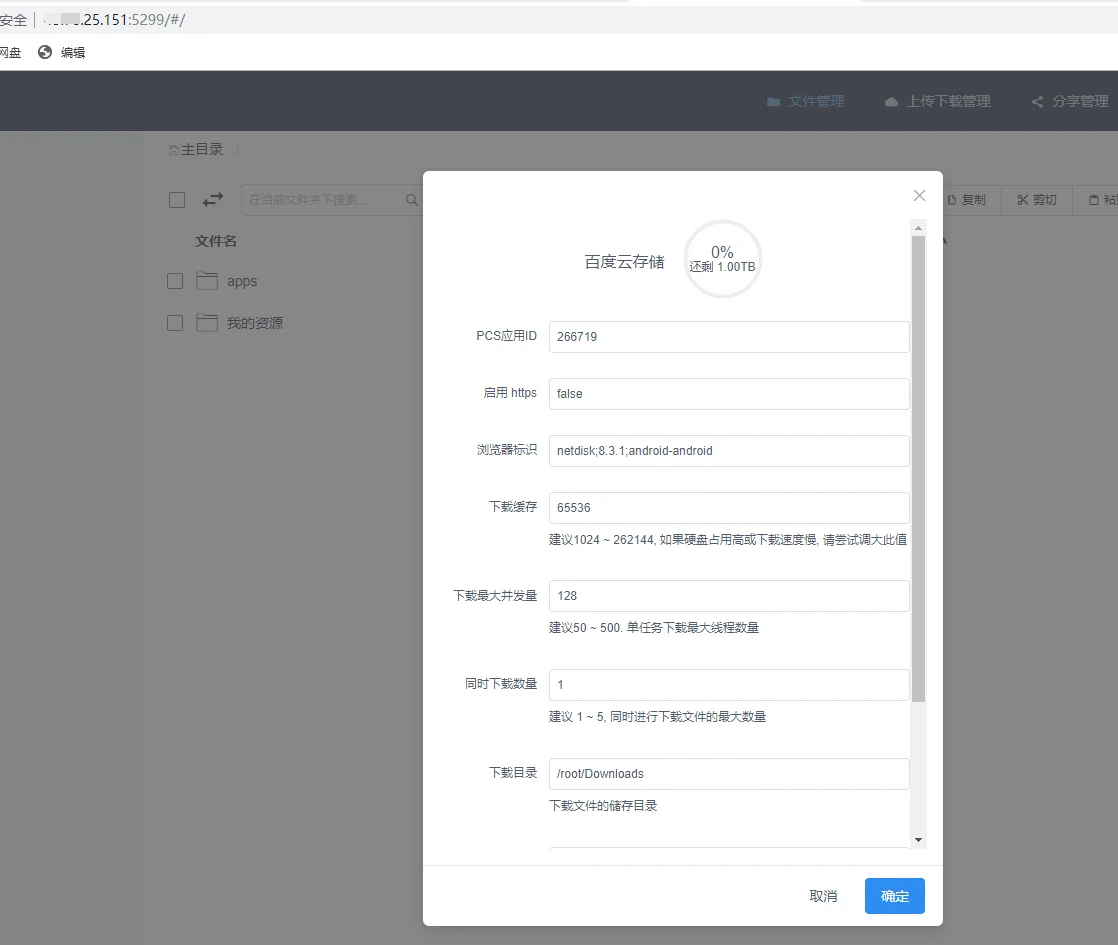Open the 文件管理 tab

pyautogui.click(x=806, y=101)
